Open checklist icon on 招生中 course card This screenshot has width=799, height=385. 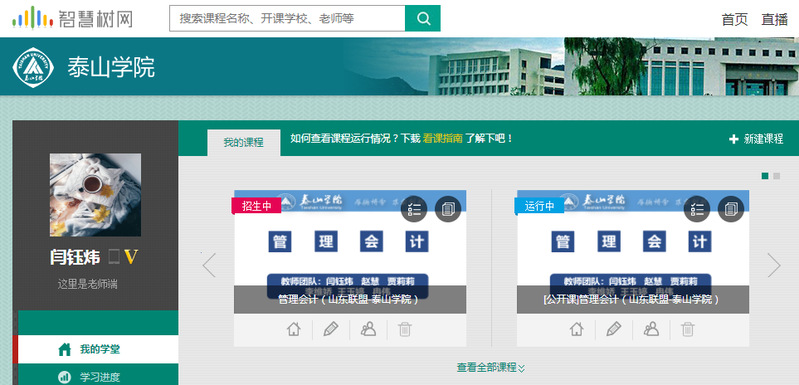(x=414, y=209)
